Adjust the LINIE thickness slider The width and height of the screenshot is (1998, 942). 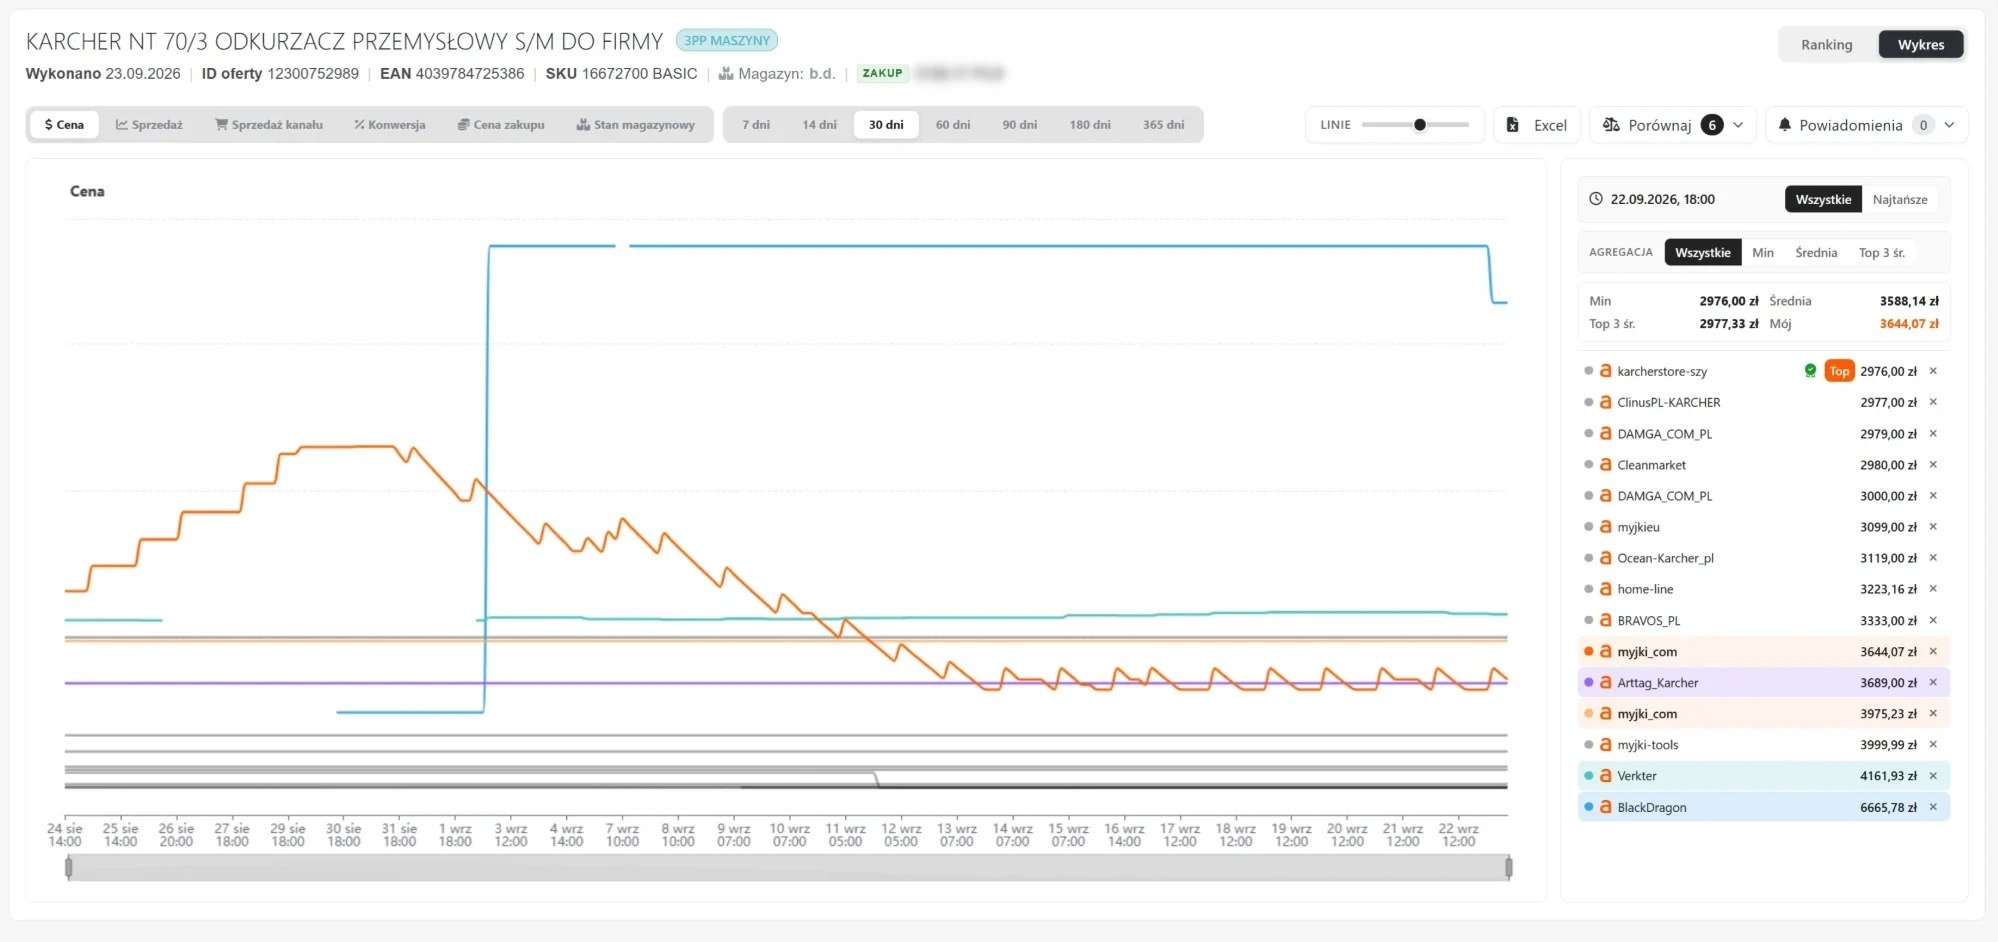1419,125
